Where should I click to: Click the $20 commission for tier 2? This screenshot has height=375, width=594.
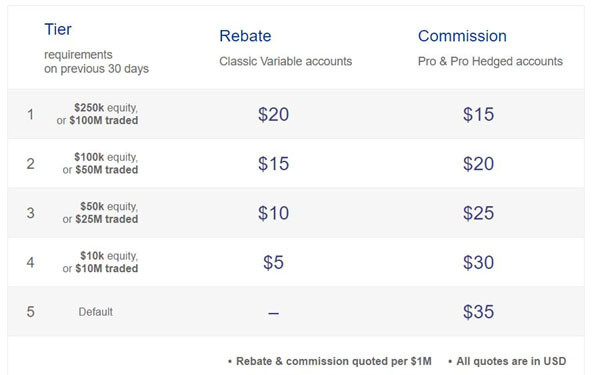click(478, 164)
